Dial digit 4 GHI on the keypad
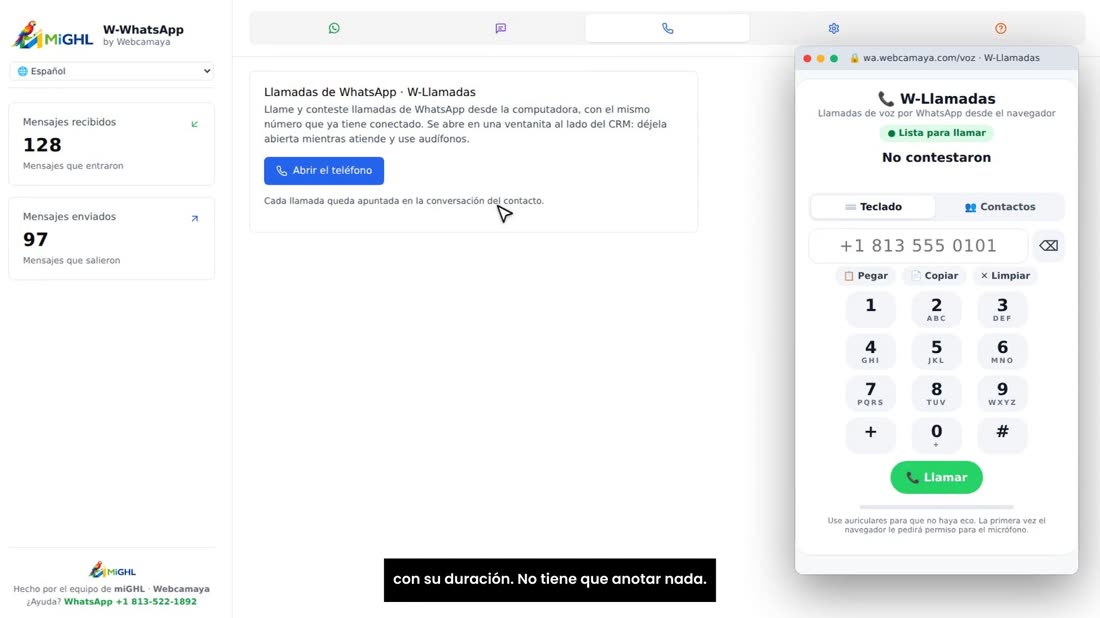 point(871,351)
